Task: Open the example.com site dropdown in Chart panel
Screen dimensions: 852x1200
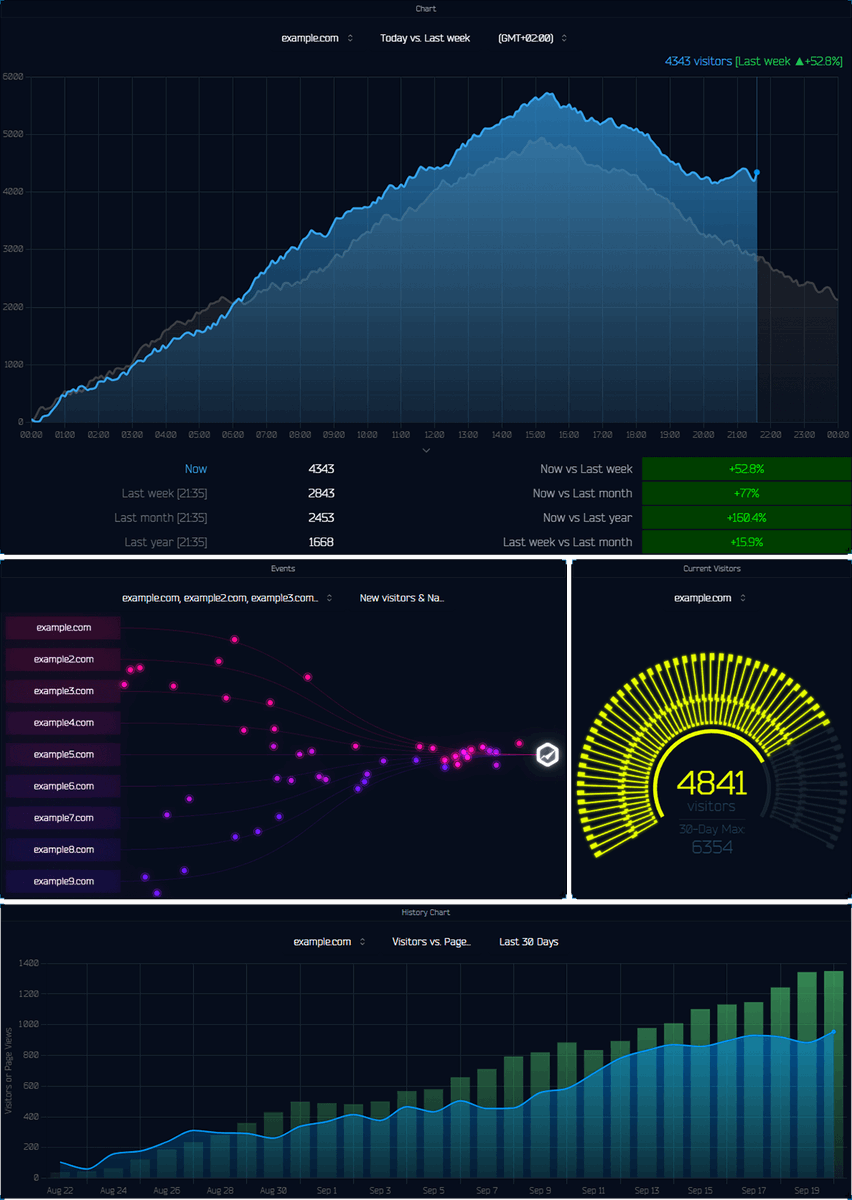Action: 317,38
